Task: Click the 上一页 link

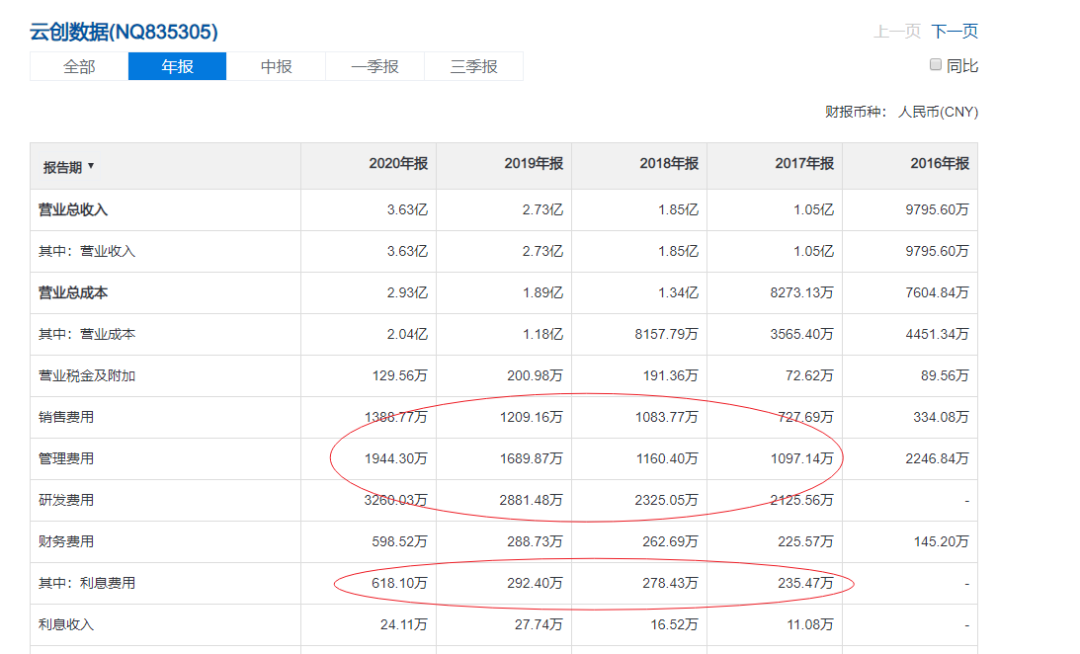Action: pyautogui.click(x=897, y=31)
